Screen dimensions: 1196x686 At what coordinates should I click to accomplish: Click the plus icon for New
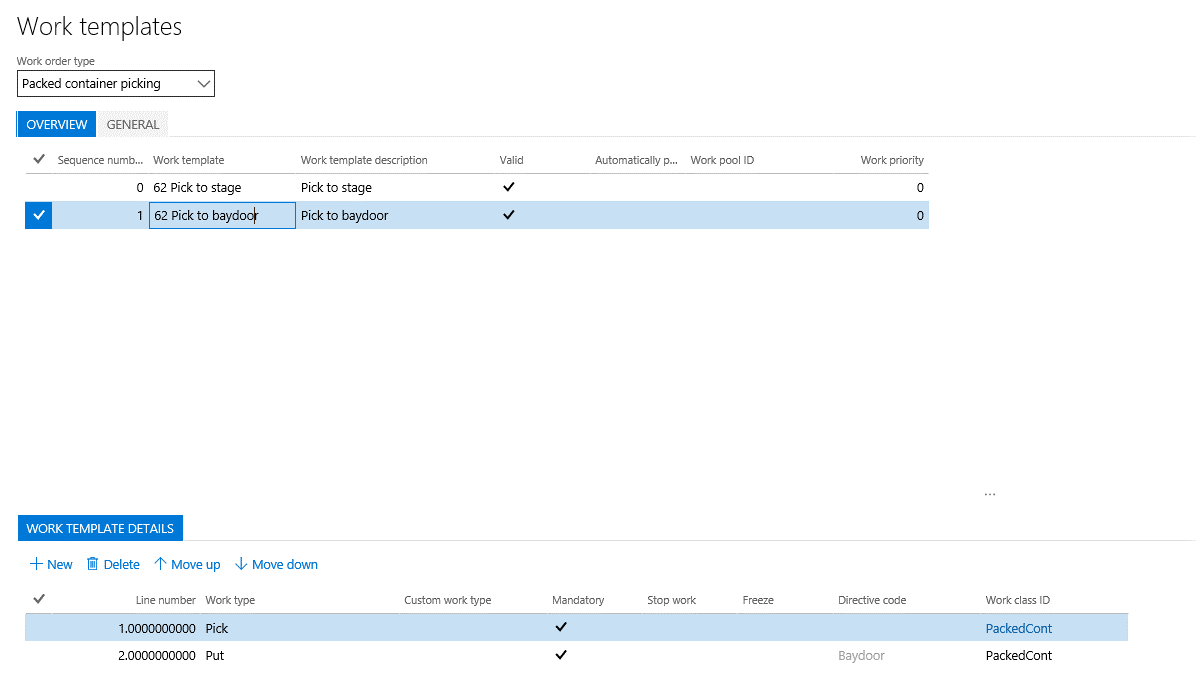tap(36, 565)
